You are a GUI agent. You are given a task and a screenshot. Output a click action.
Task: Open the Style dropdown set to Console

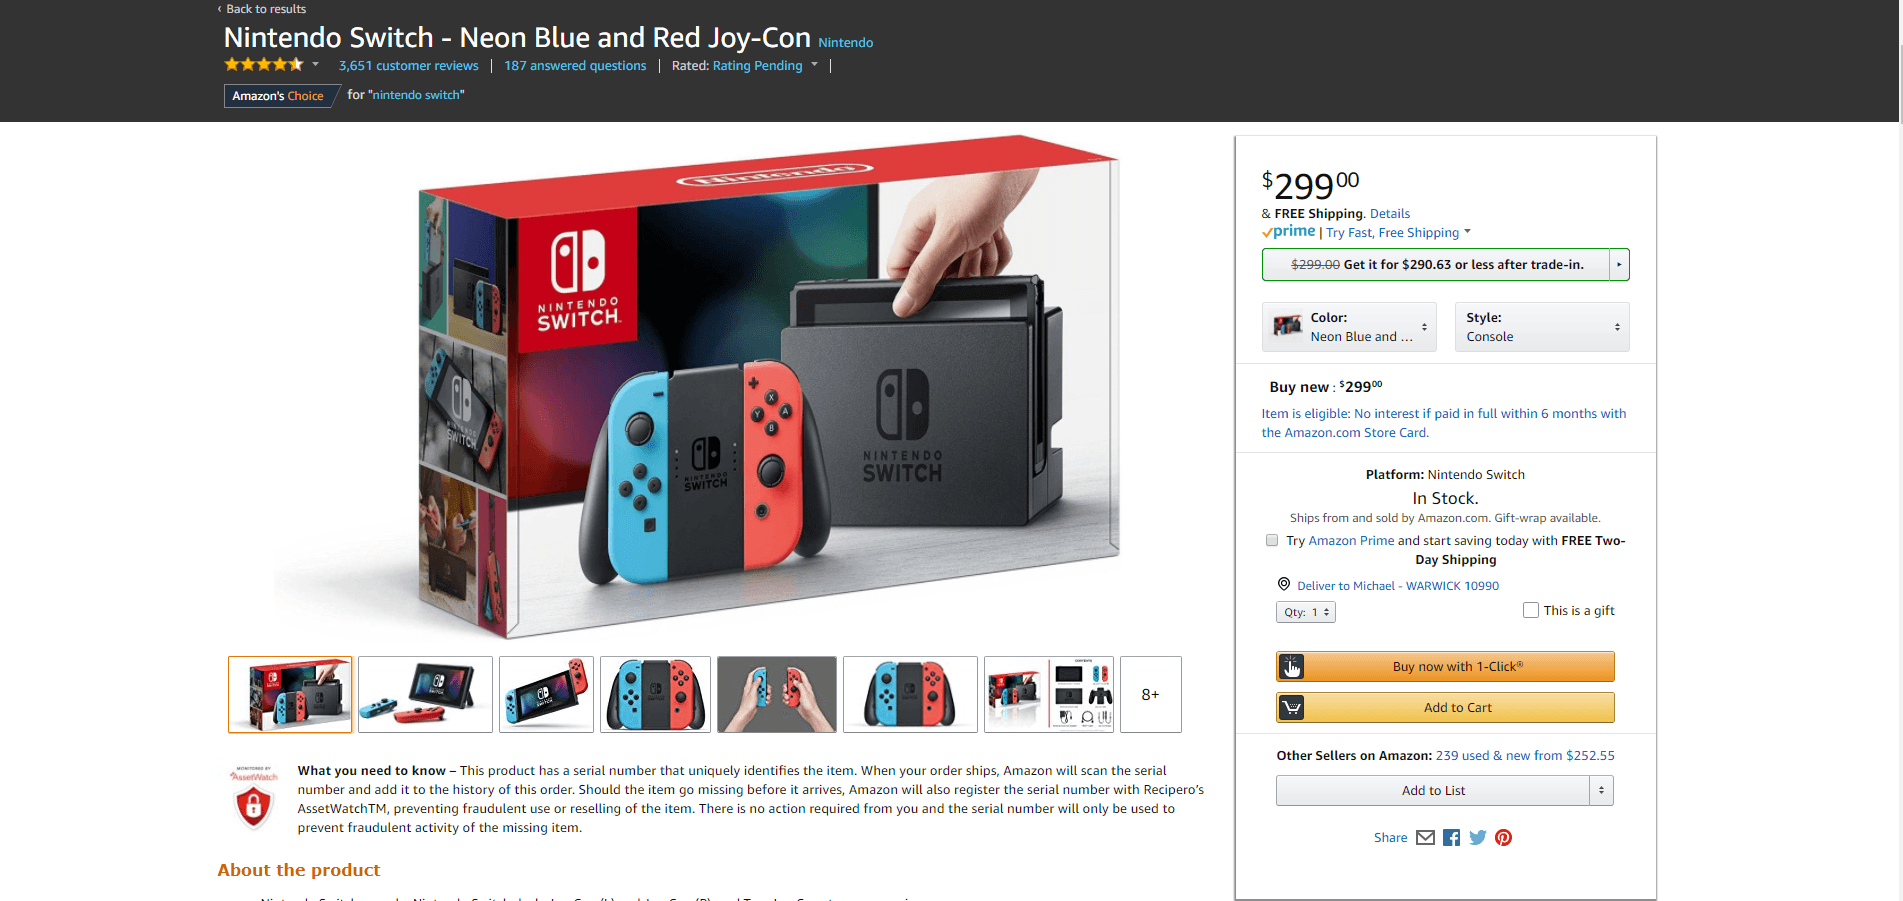(1541, 327)
